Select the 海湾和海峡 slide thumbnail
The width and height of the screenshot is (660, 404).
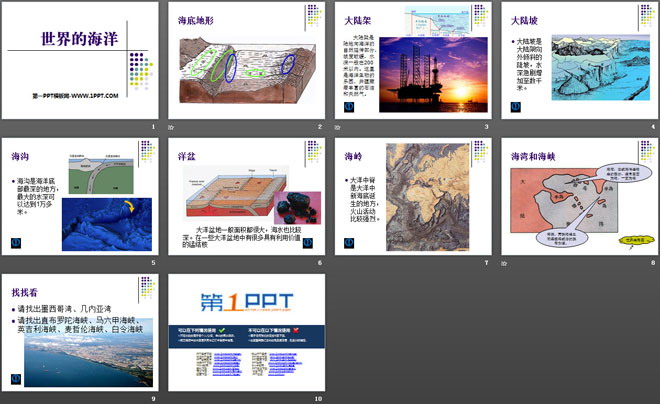(x=580, y=196)
